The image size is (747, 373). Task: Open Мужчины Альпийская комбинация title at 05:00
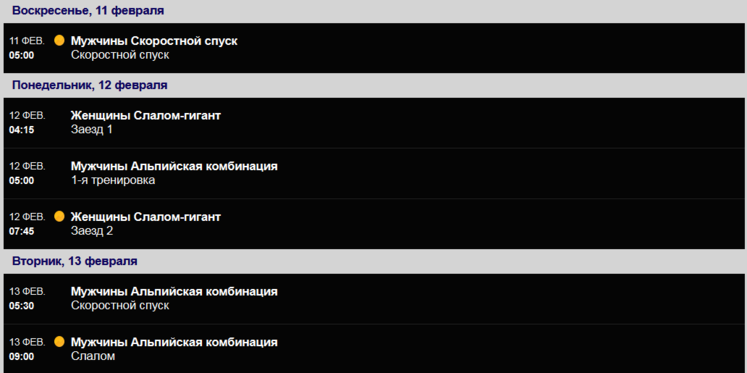[174, 166]
